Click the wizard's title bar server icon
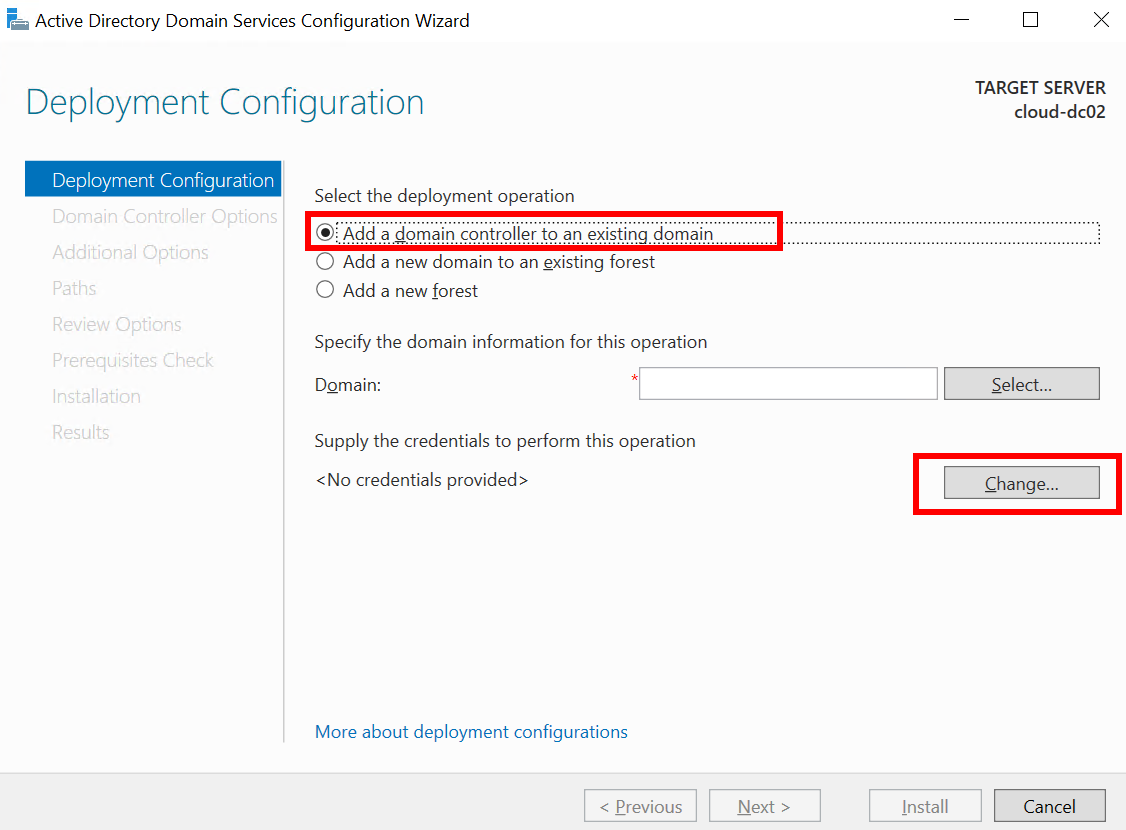Image resolution: width=1126 pixels, height=830 pixels. tap(17, 20)
